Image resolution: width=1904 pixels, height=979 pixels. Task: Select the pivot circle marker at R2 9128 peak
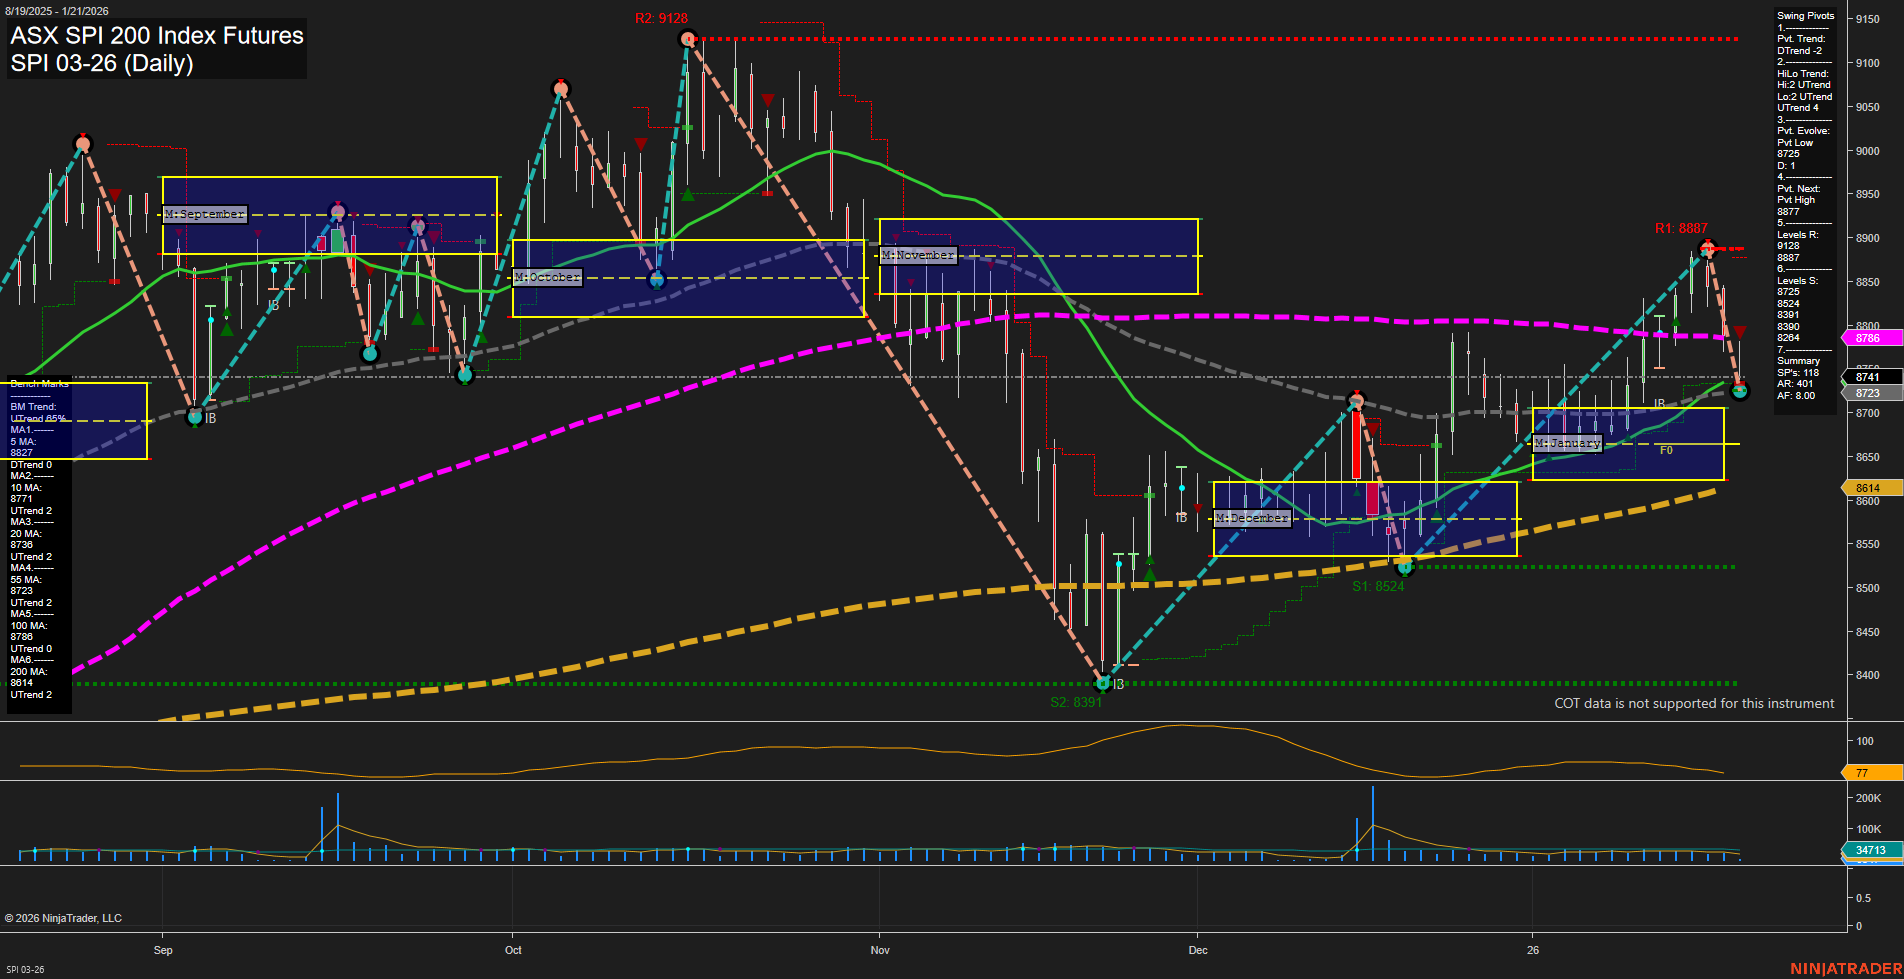tap(686, 38)
